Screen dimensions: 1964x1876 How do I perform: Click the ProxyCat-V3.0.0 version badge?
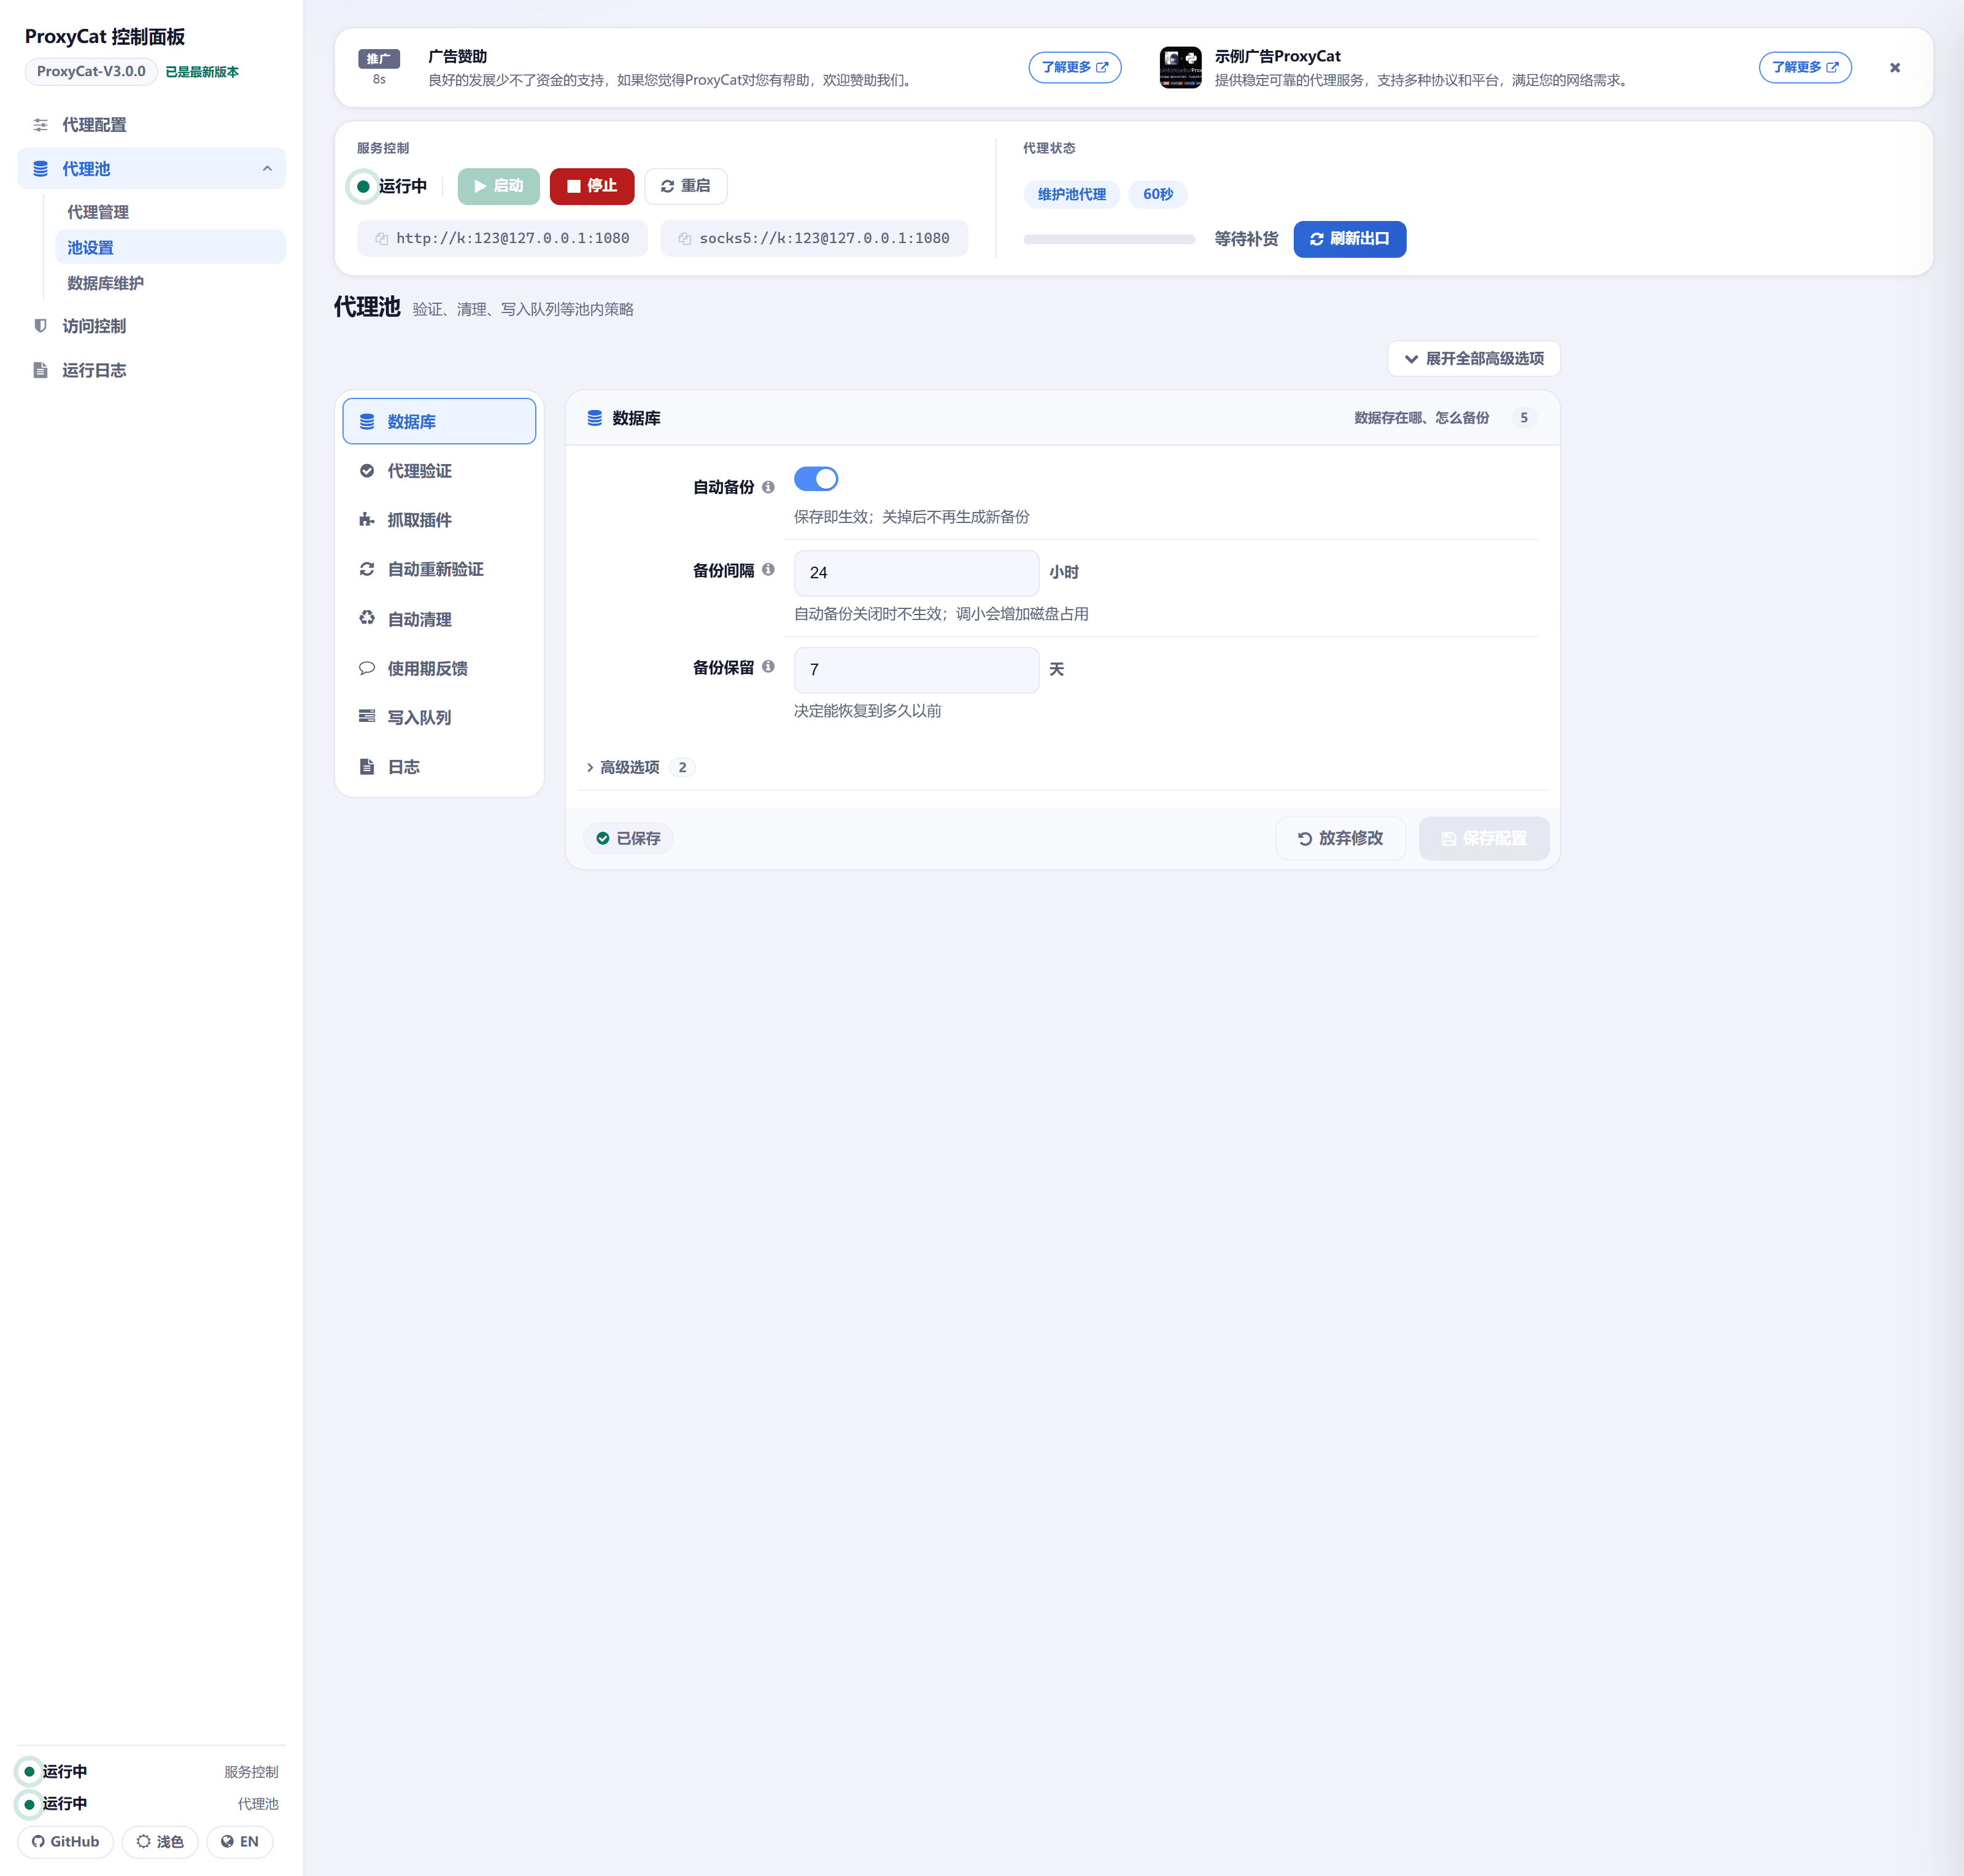pyautogui.click(x=91, y=71)
